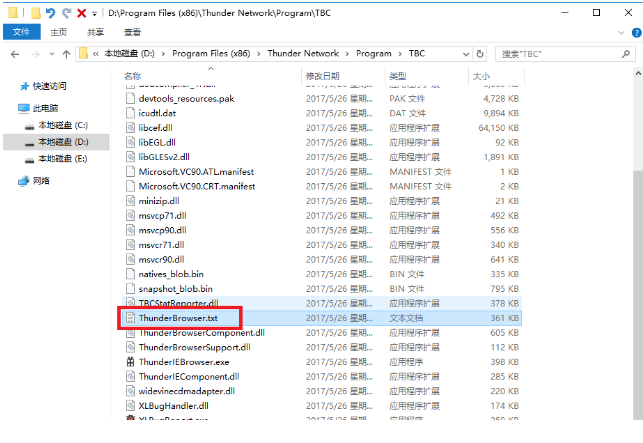Select icudtl.dat file
This screenshot has width=643, height=443.
[x=157, y=113]
